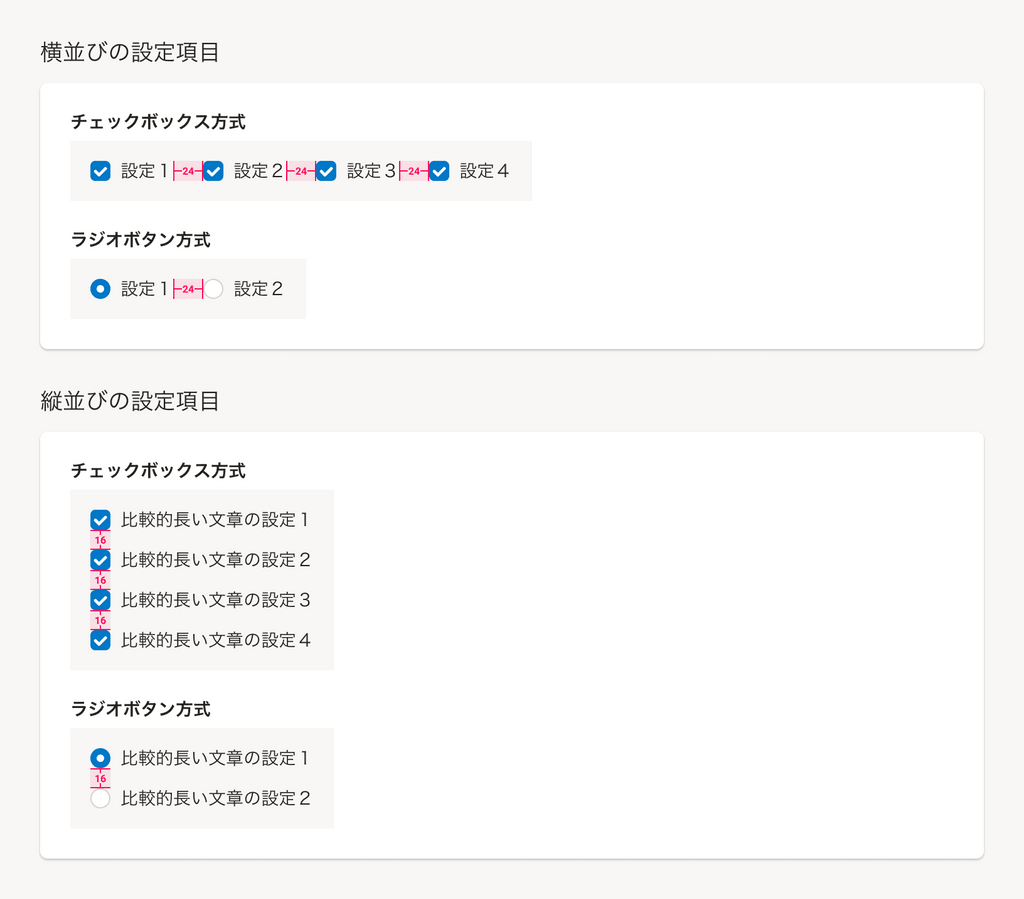The width and height of the screenshot is (1024, 899).
Task: Select the horizontal 設定 1 radio button
Action: coord(100,289)
